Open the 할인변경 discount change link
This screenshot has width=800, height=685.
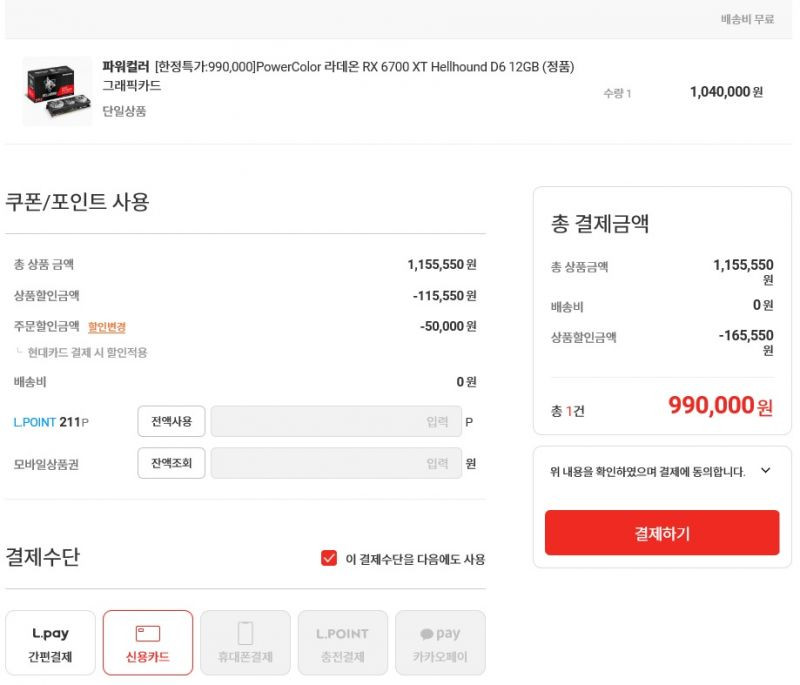tap(107, 326)
